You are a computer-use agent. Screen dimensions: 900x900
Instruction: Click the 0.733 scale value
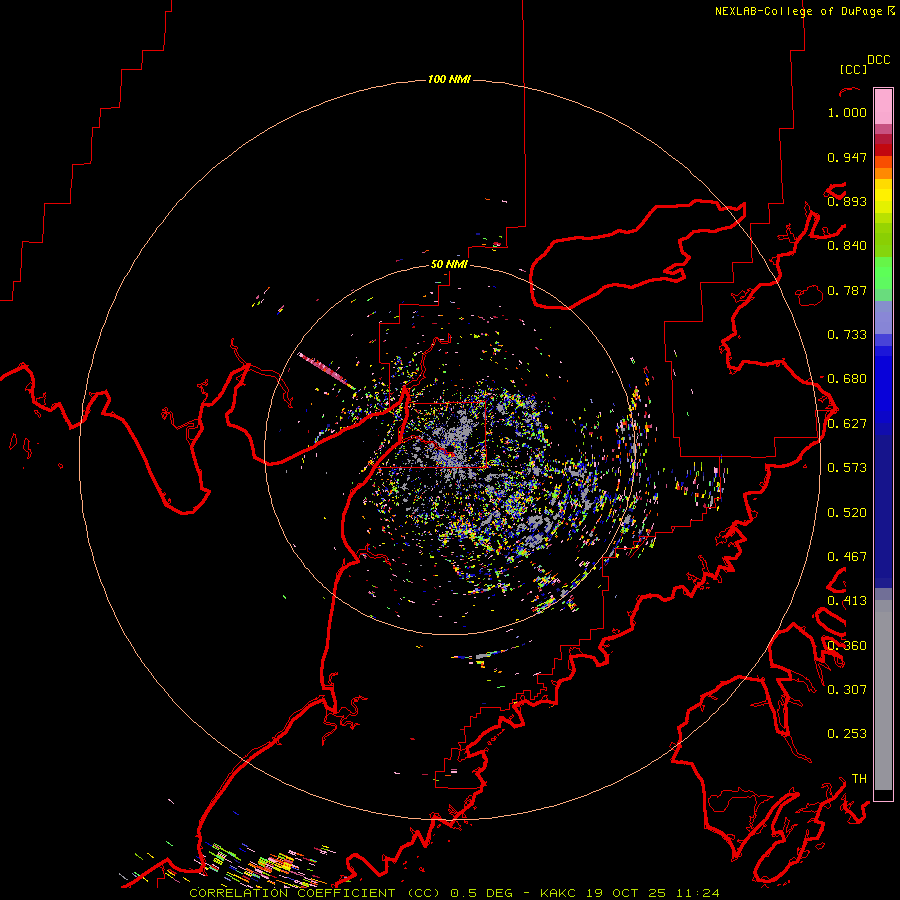pos(847,335)
